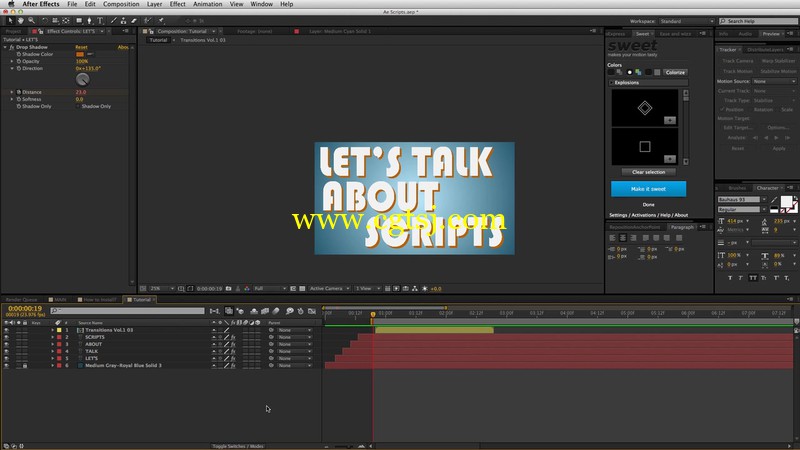The height and width of the screenshot is (450, 800).
Task: Open Brainstorm from the timeline
Action: [289, 311]
